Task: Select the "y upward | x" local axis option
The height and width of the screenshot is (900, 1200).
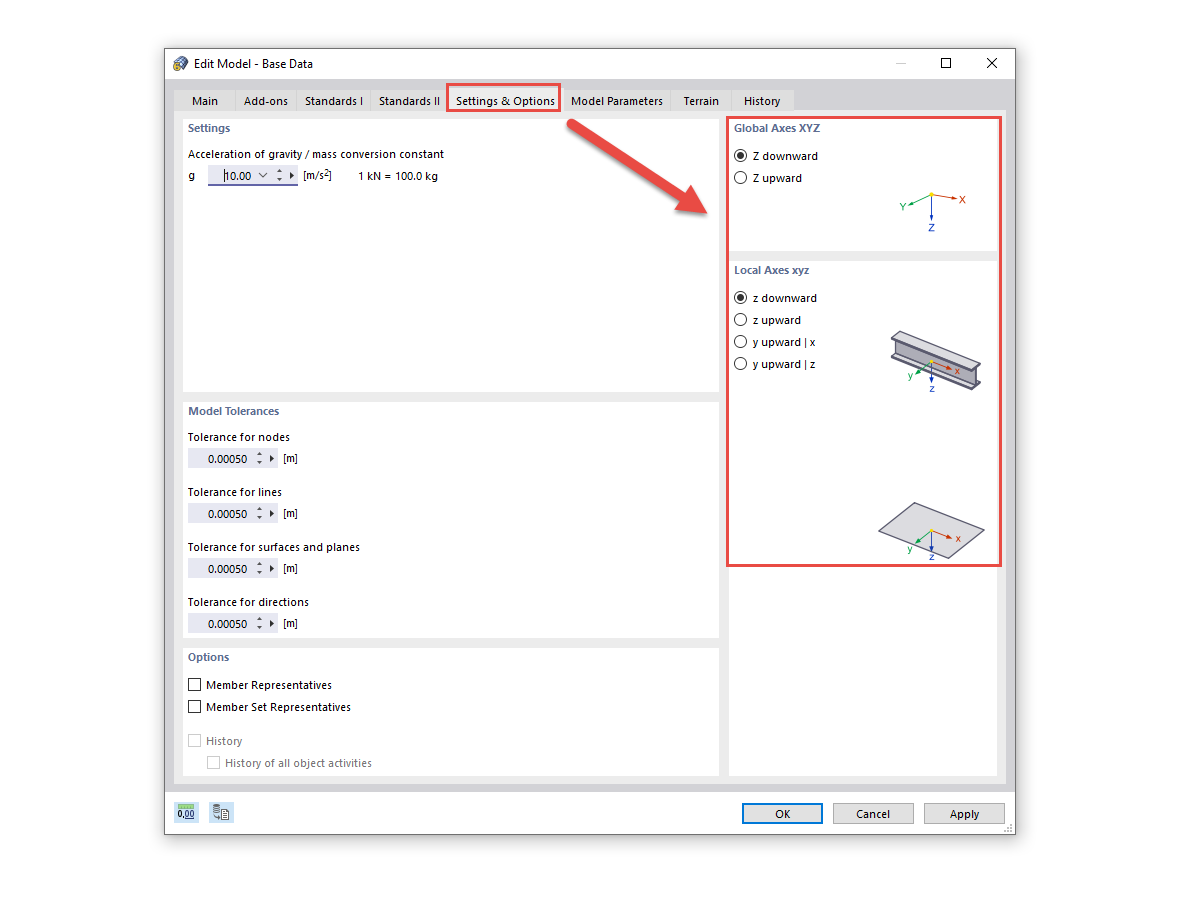Action: (740, 341)
